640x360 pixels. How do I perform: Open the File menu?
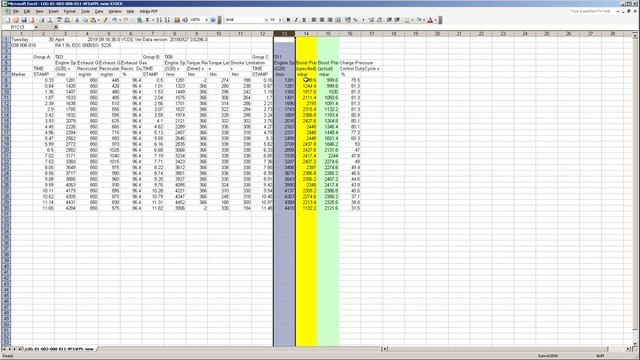click(x=16, y=11)
